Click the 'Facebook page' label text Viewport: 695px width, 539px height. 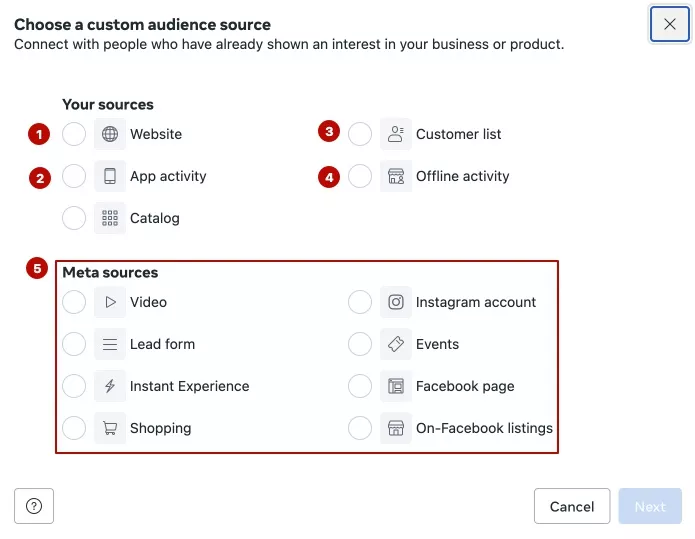pyautogui.click(x=465, y=386)
